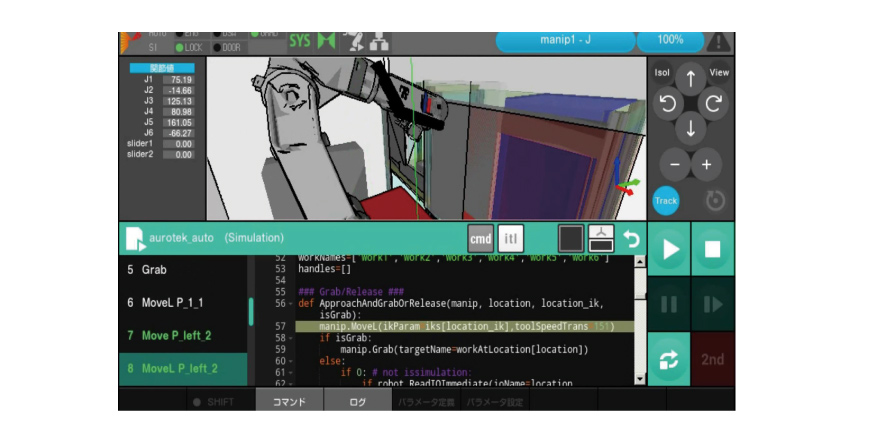
Task: Open the network hierarchy icon
Action: pyautogui.click(x=379, y=42)
